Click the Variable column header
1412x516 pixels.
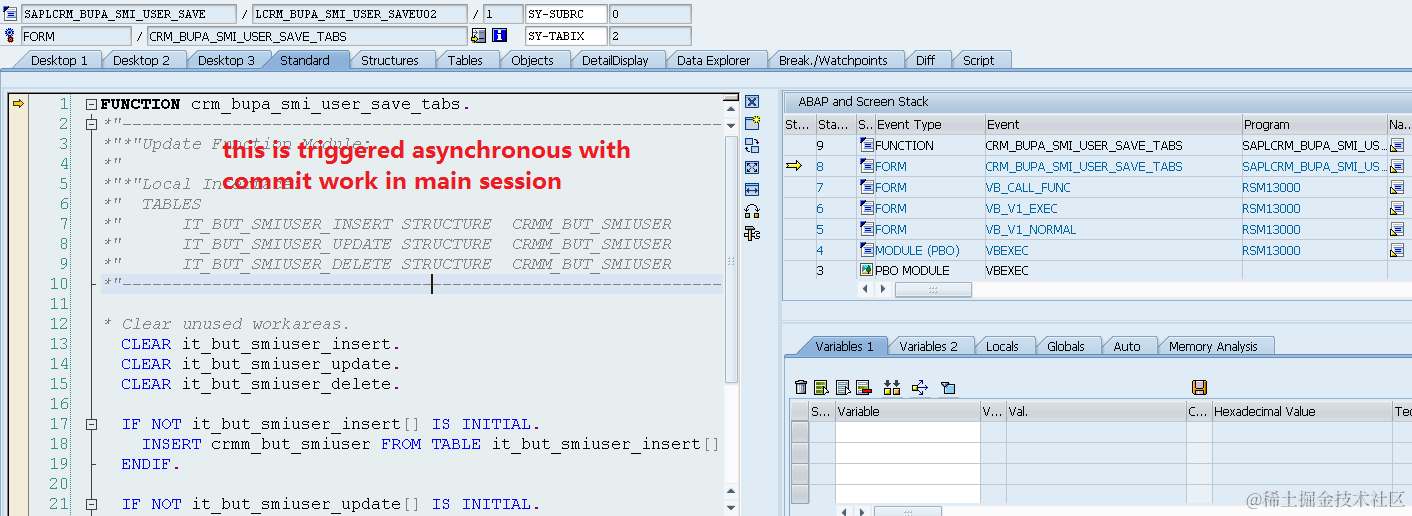click(x=907, y=411)
